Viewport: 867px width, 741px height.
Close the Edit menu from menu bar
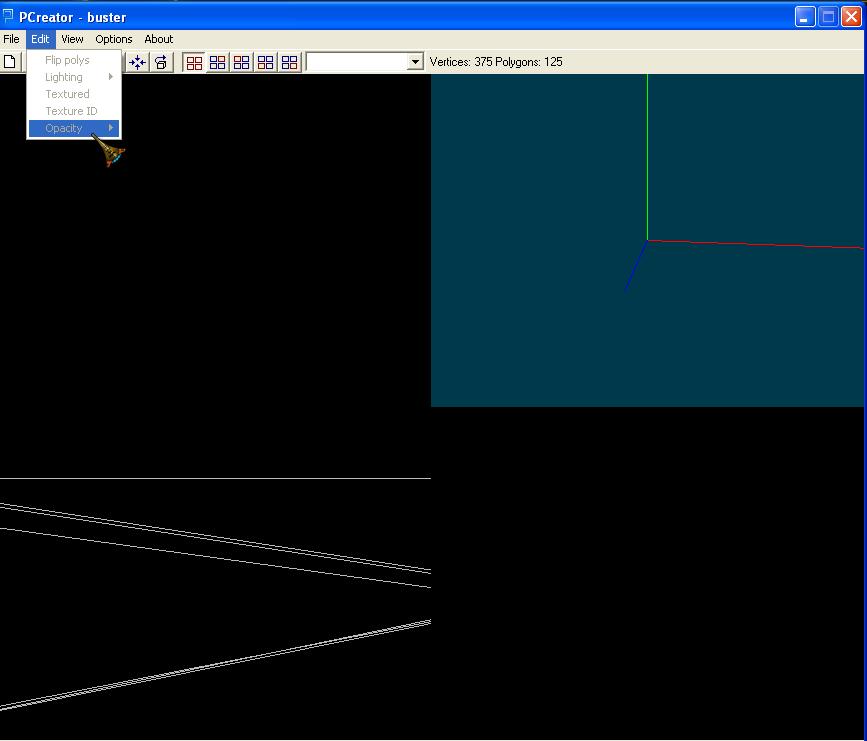click(x=40, y=39)
